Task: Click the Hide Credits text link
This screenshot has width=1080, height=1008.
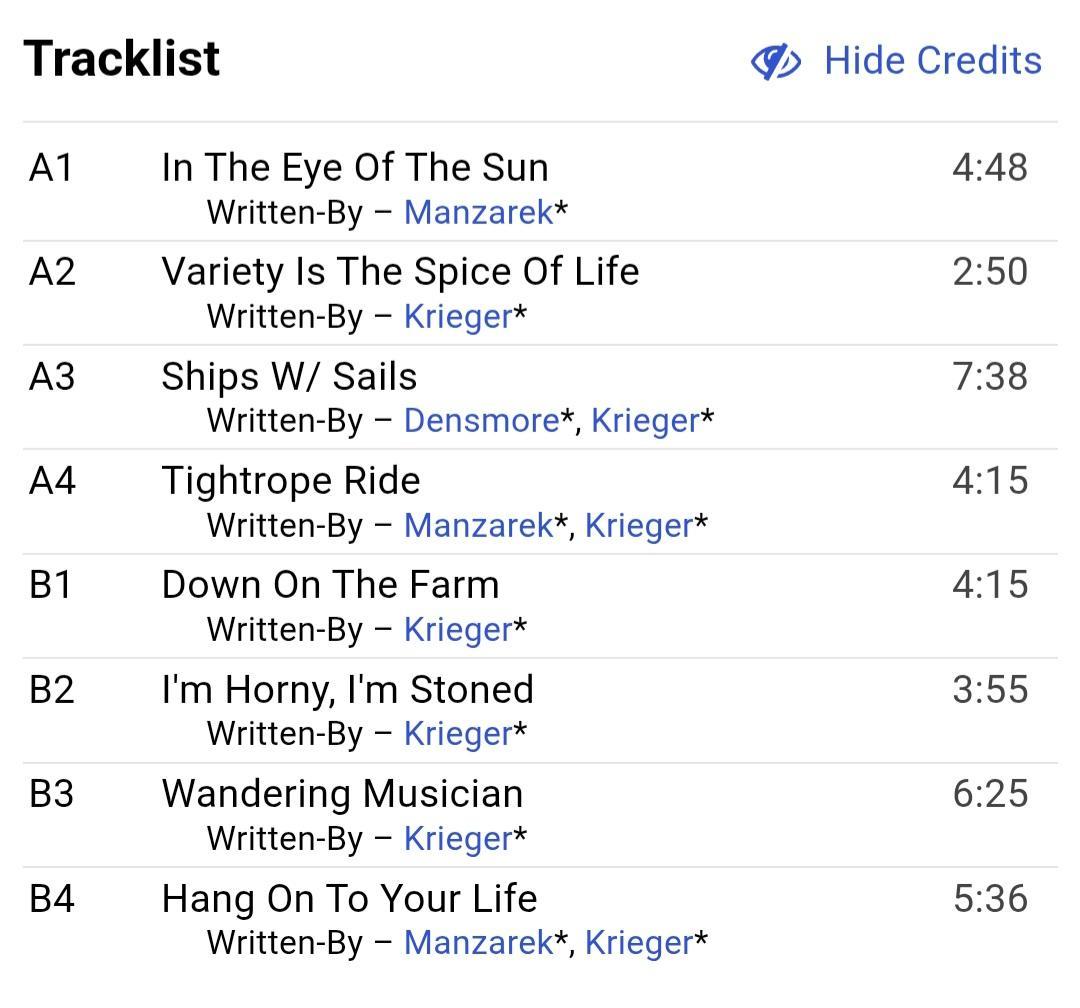Action: pyautogui.click(x=932, y=61)
